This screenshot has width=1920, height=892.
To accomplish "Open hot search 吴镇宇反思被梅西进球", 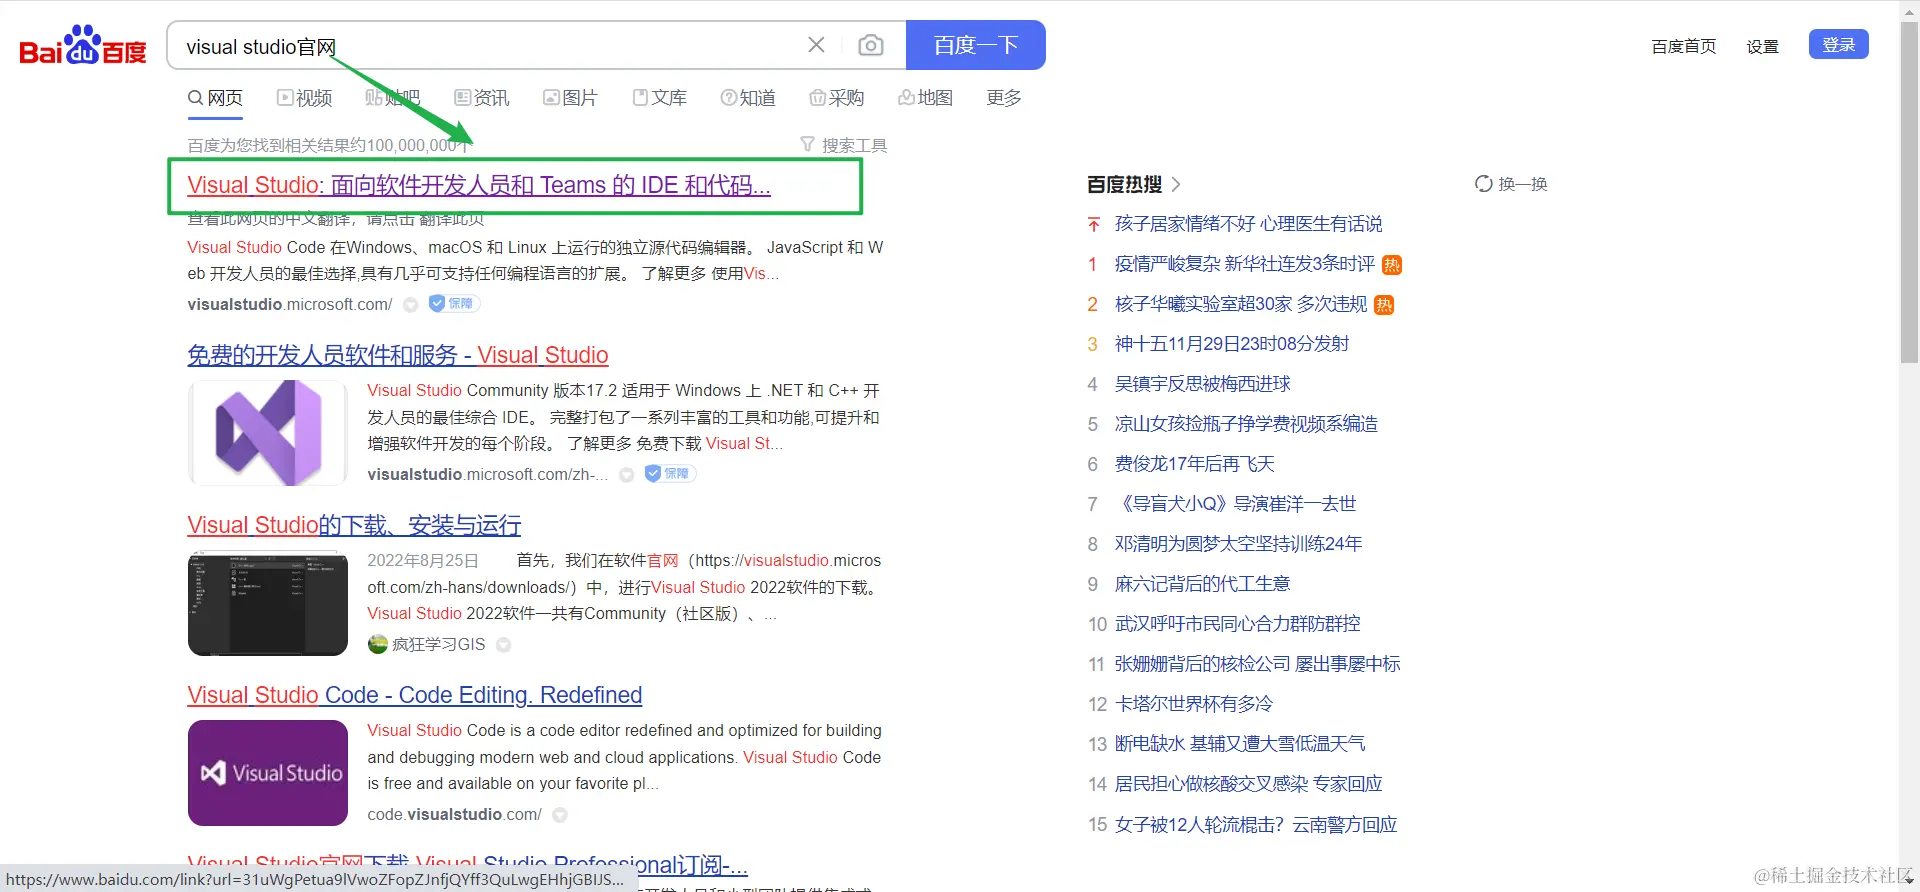I will click(x=1203, y=384).
